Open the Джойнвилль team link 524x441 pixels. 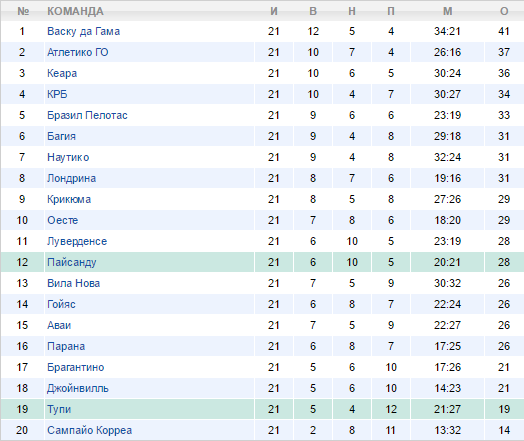pos(78,389)
